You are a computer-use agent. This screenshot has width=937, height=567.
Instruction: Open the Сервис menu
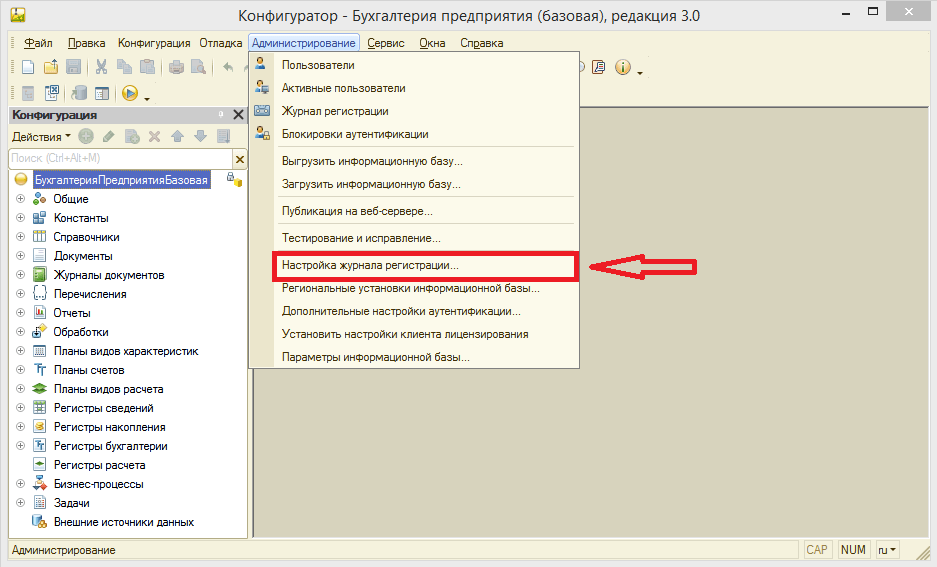click(x=385, y=43)
